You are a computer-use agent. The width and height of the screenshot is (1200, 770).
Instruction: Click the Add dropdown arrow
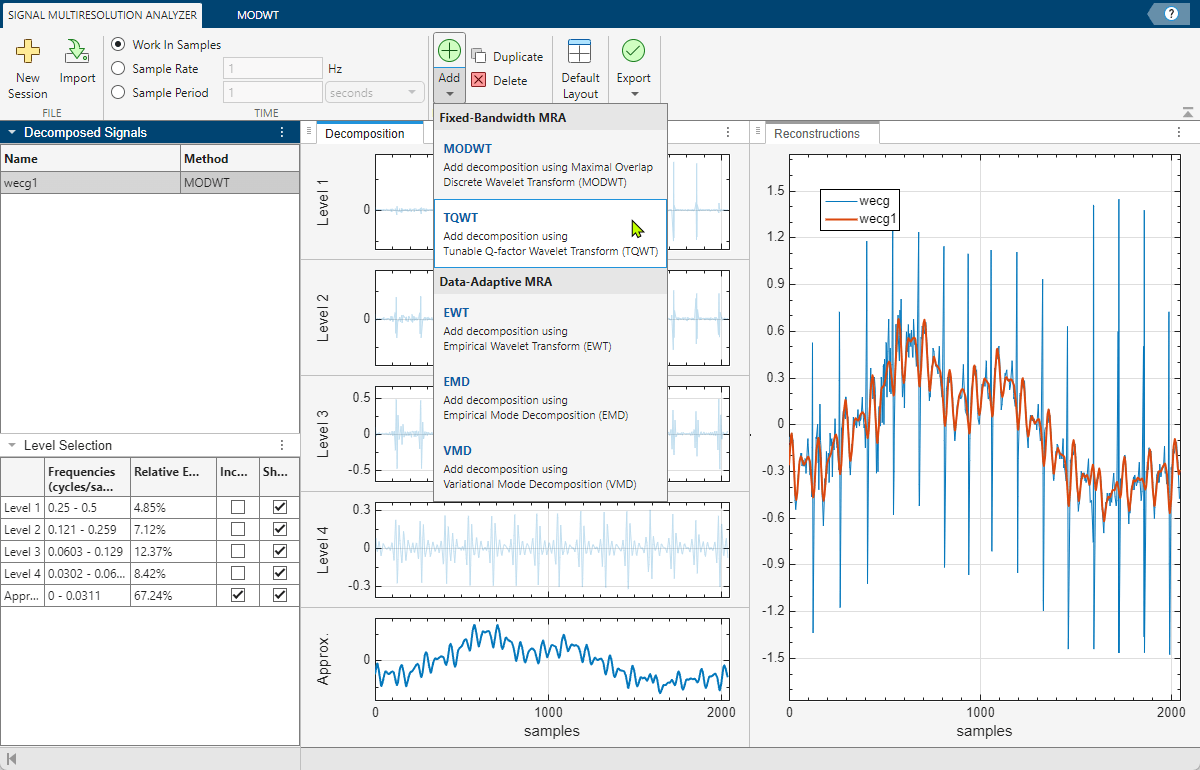(448, 92)
